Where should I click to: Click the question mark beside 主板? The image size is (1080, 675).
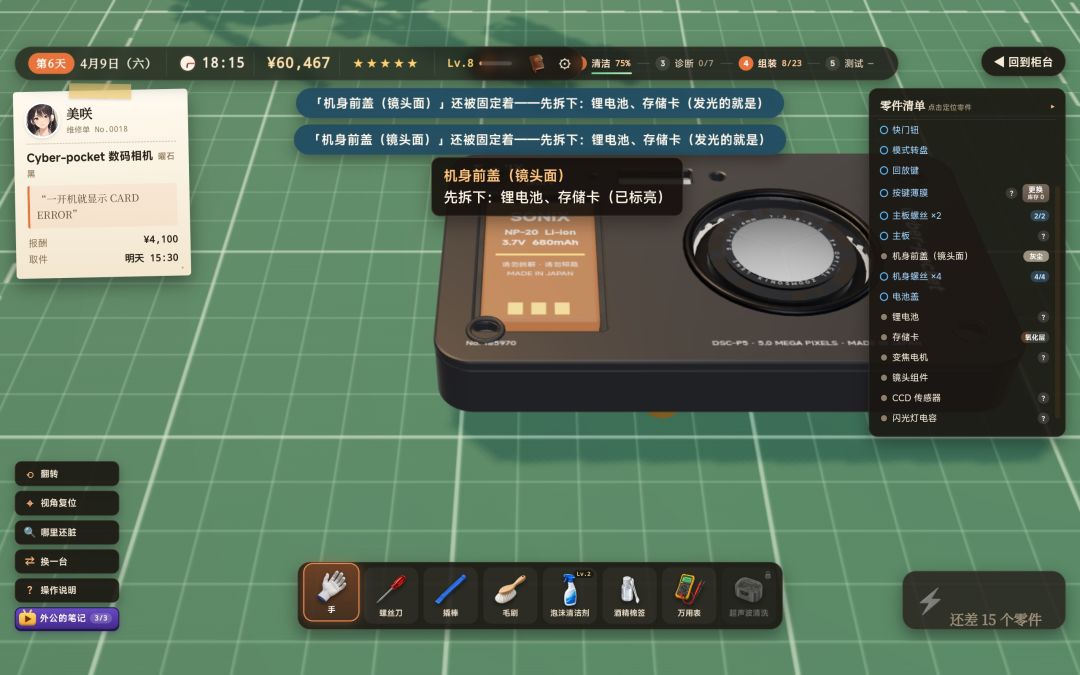pos(1043,236)
